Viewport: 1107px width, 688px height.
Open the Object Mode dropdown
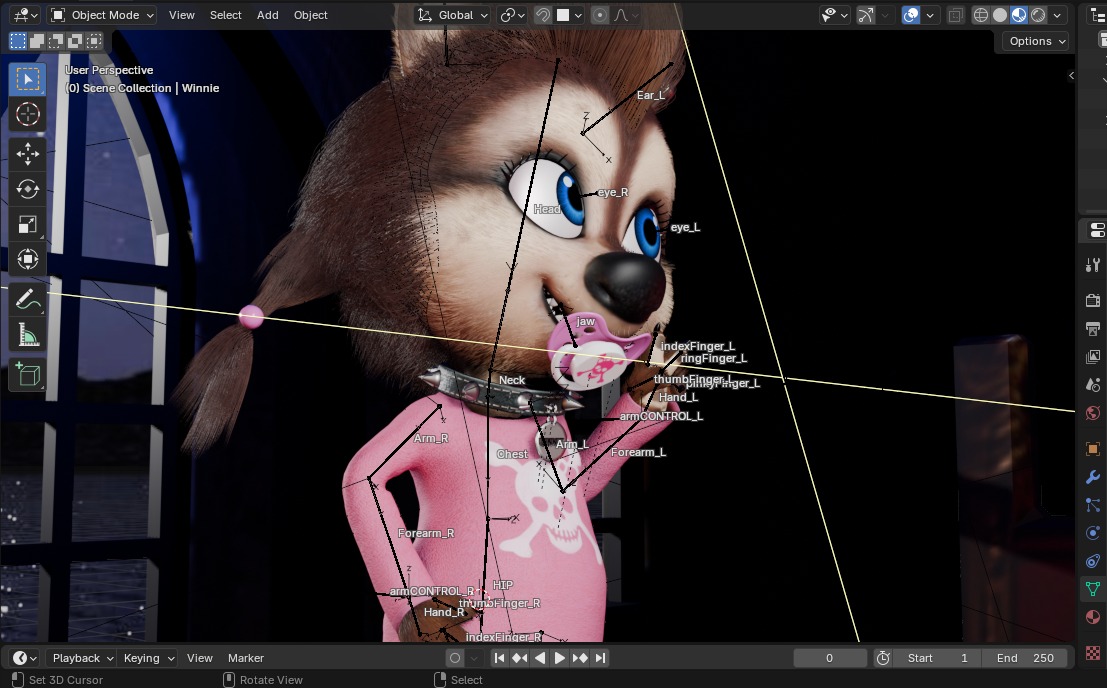coord(102,15)
